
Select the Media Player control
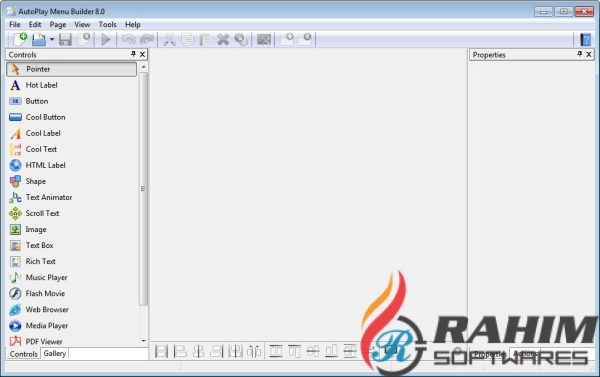(71, 326)
